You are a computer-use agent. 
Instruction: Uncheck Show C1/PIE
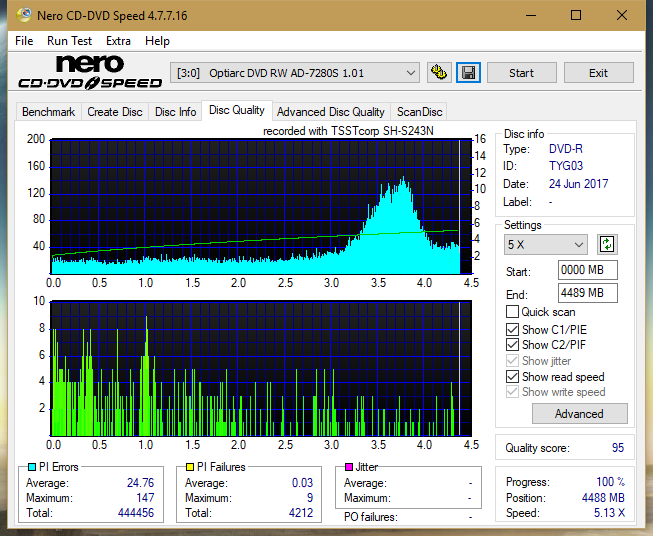coord(512,329)
